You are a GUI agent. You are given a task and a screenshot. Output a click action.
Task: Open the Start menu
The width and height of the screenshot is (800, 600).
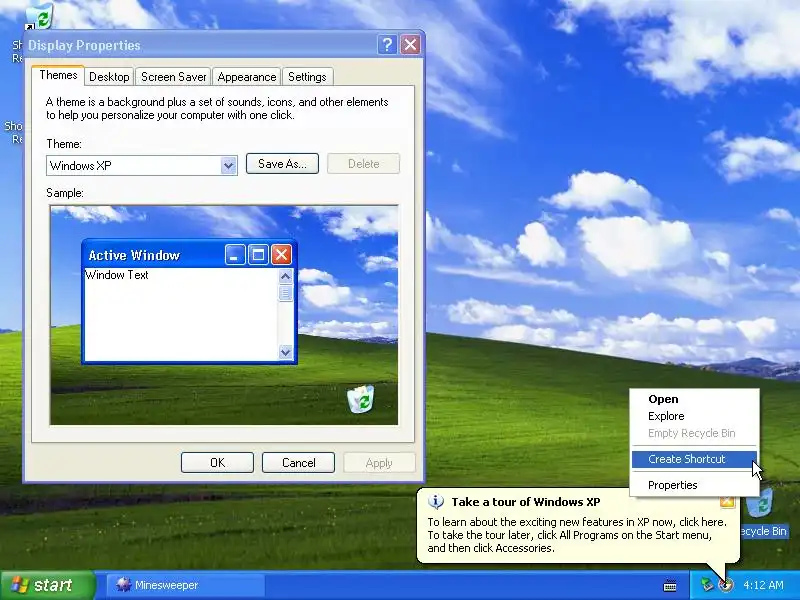coord(47,585)
